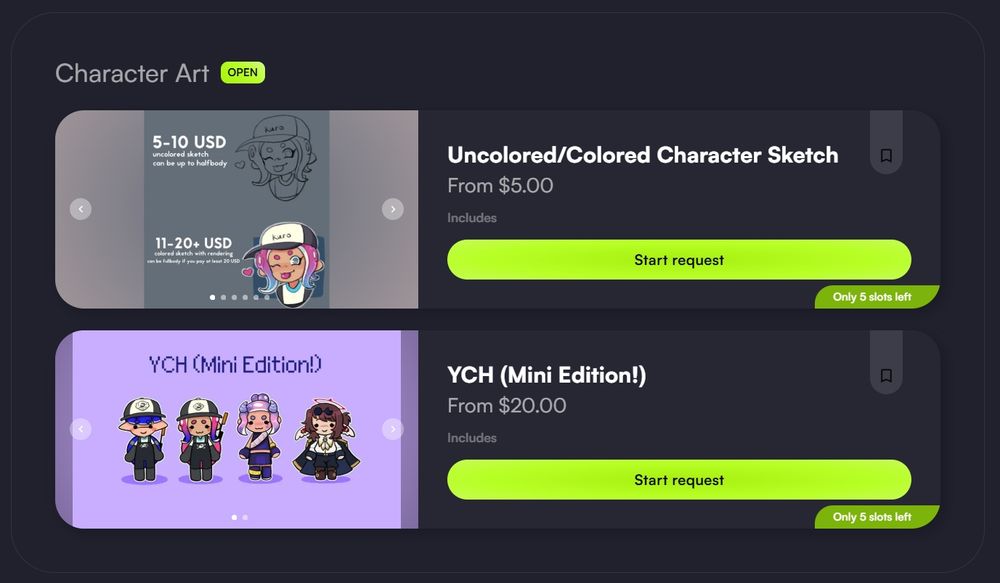Bookmark the YCH (Mini Edition!) listing

pos(886,375)
